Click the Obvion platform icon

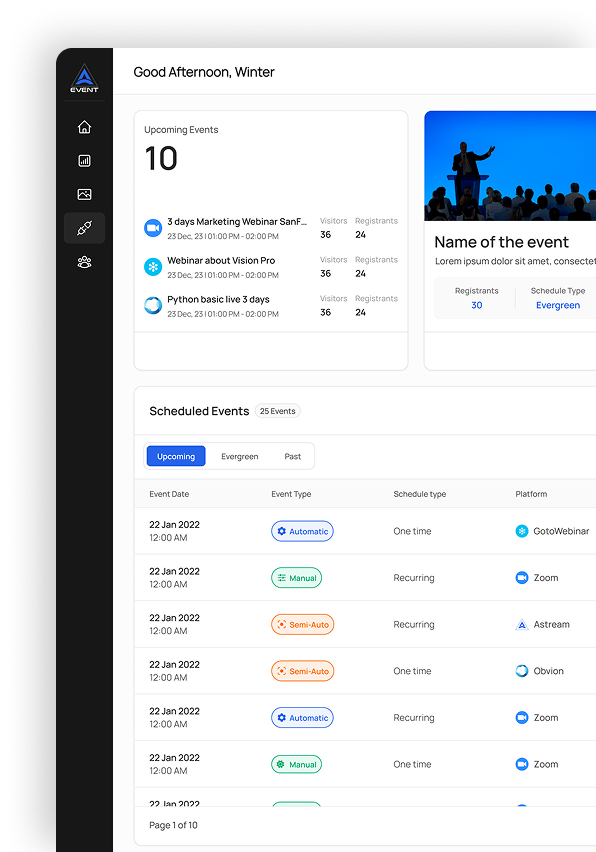pyautogui.click(x=522, y=671)
